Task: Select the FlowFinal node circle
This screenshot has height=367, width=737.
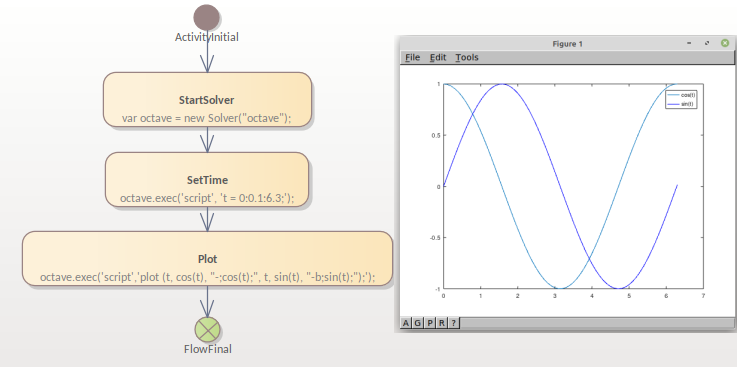Action: click(207, 329)
